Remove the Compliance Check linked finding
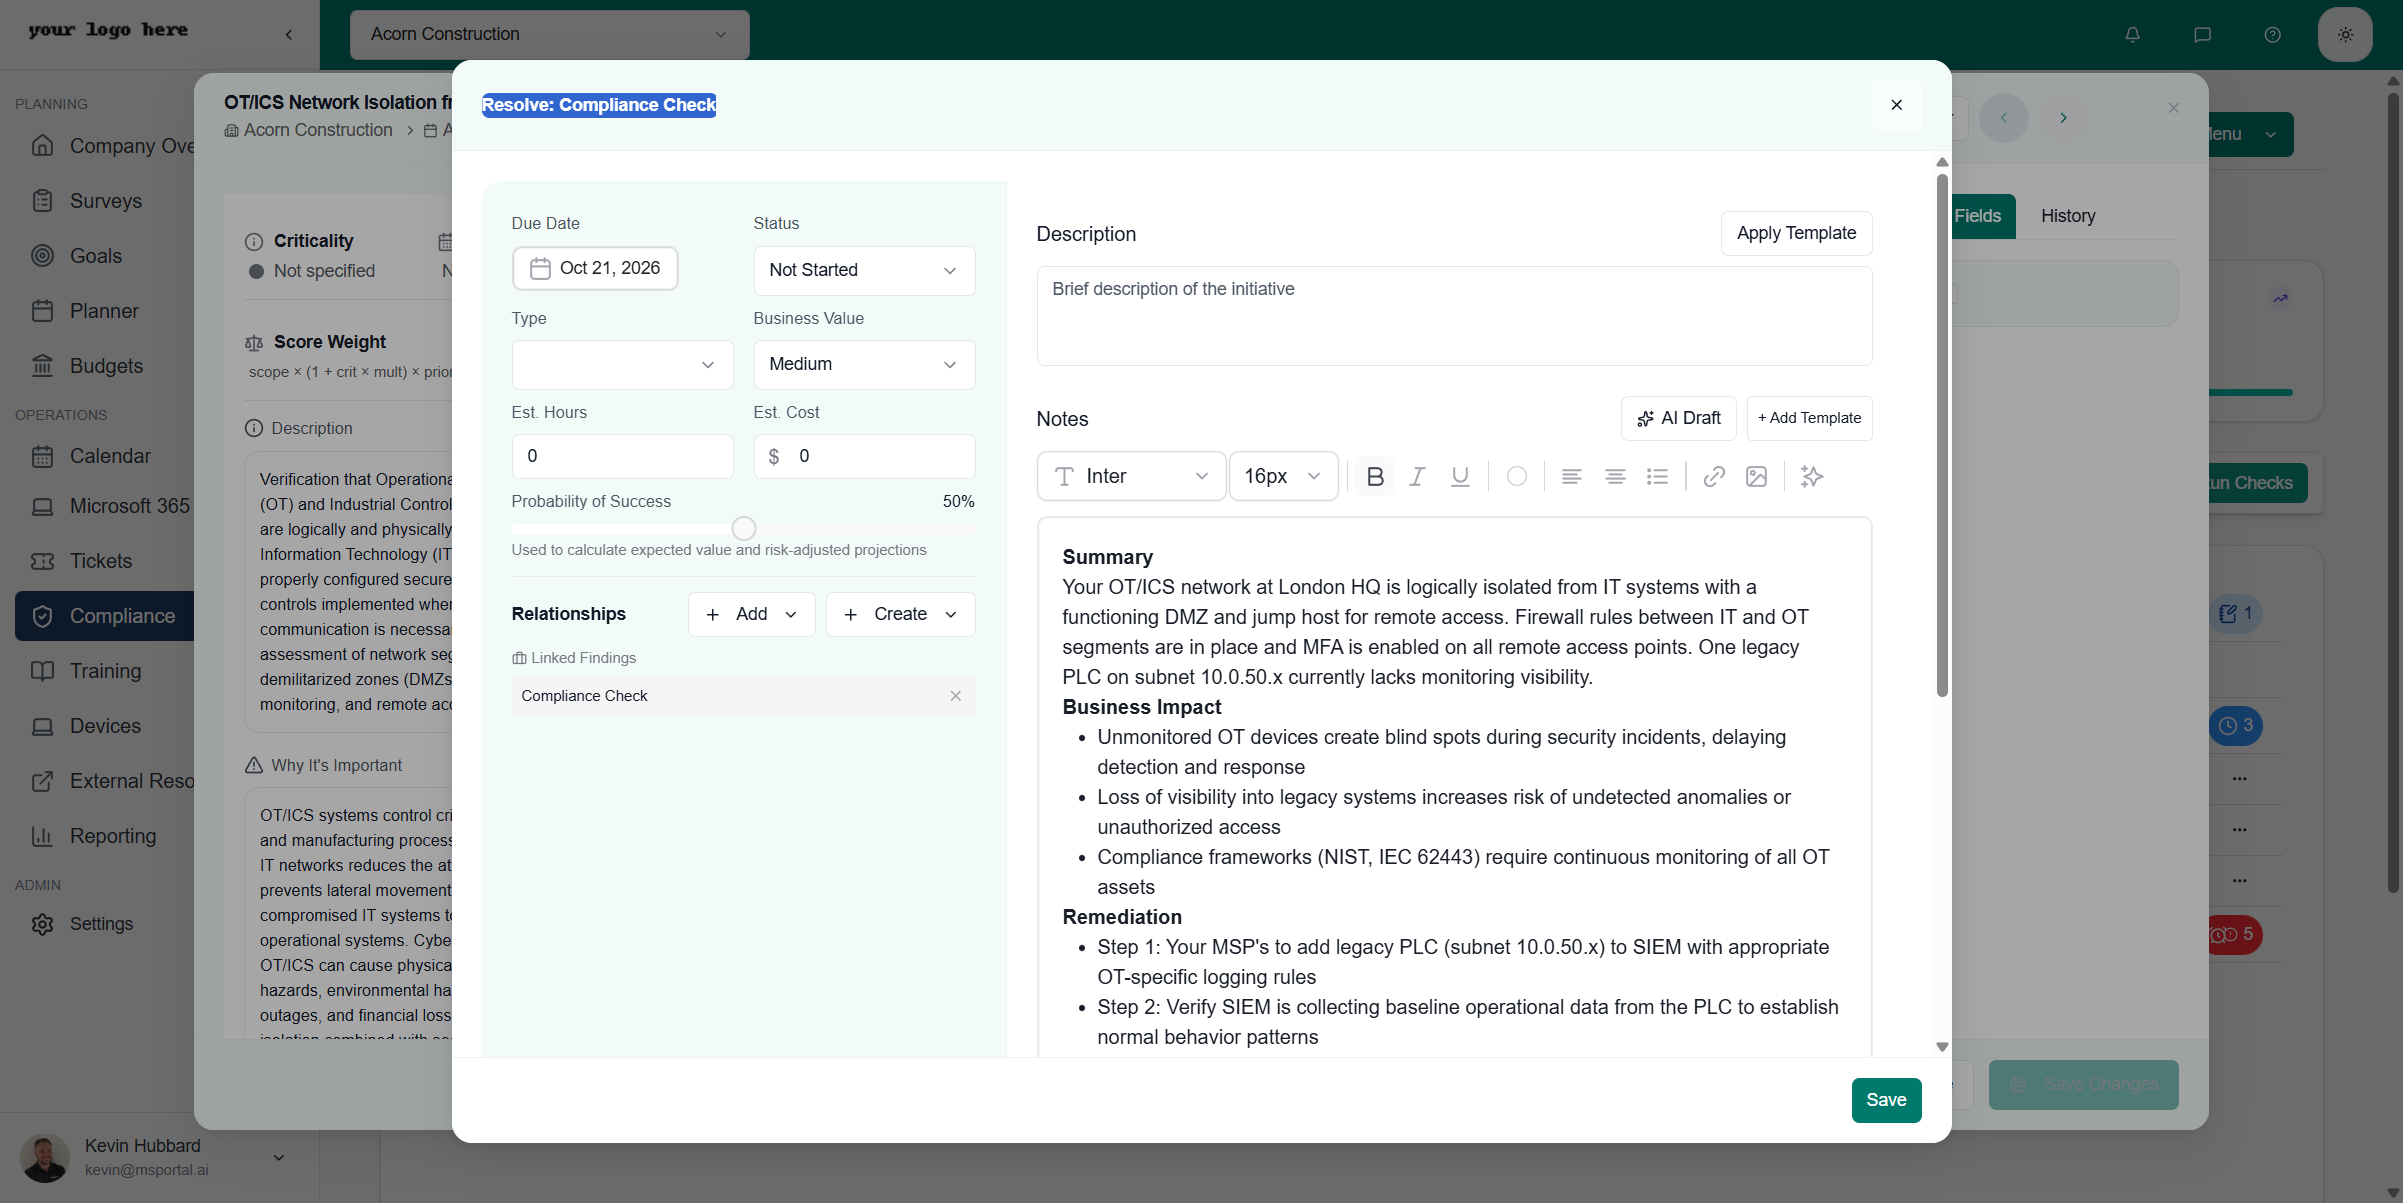 click(955, 696)
